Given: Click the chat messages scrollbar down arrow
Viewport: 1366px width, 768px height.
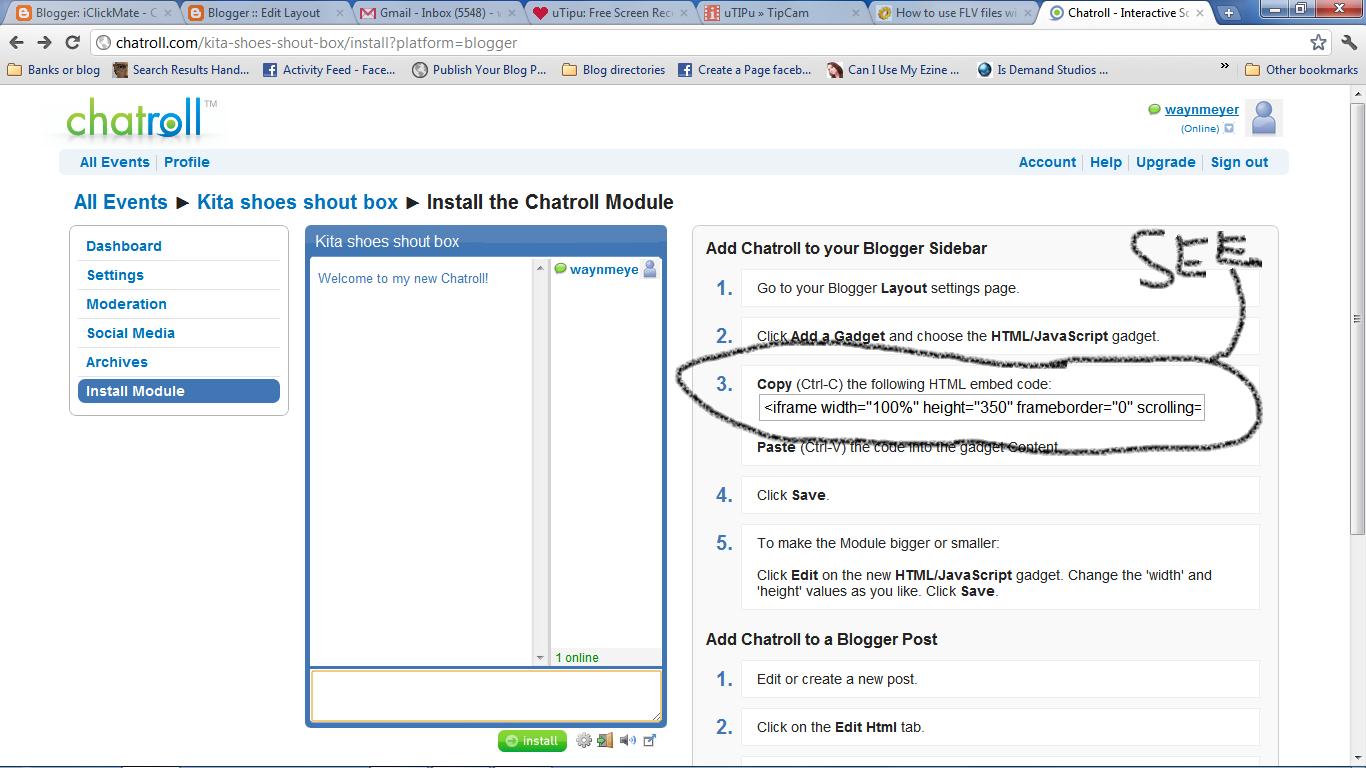Looking at the screenshot, I should 540,657.
